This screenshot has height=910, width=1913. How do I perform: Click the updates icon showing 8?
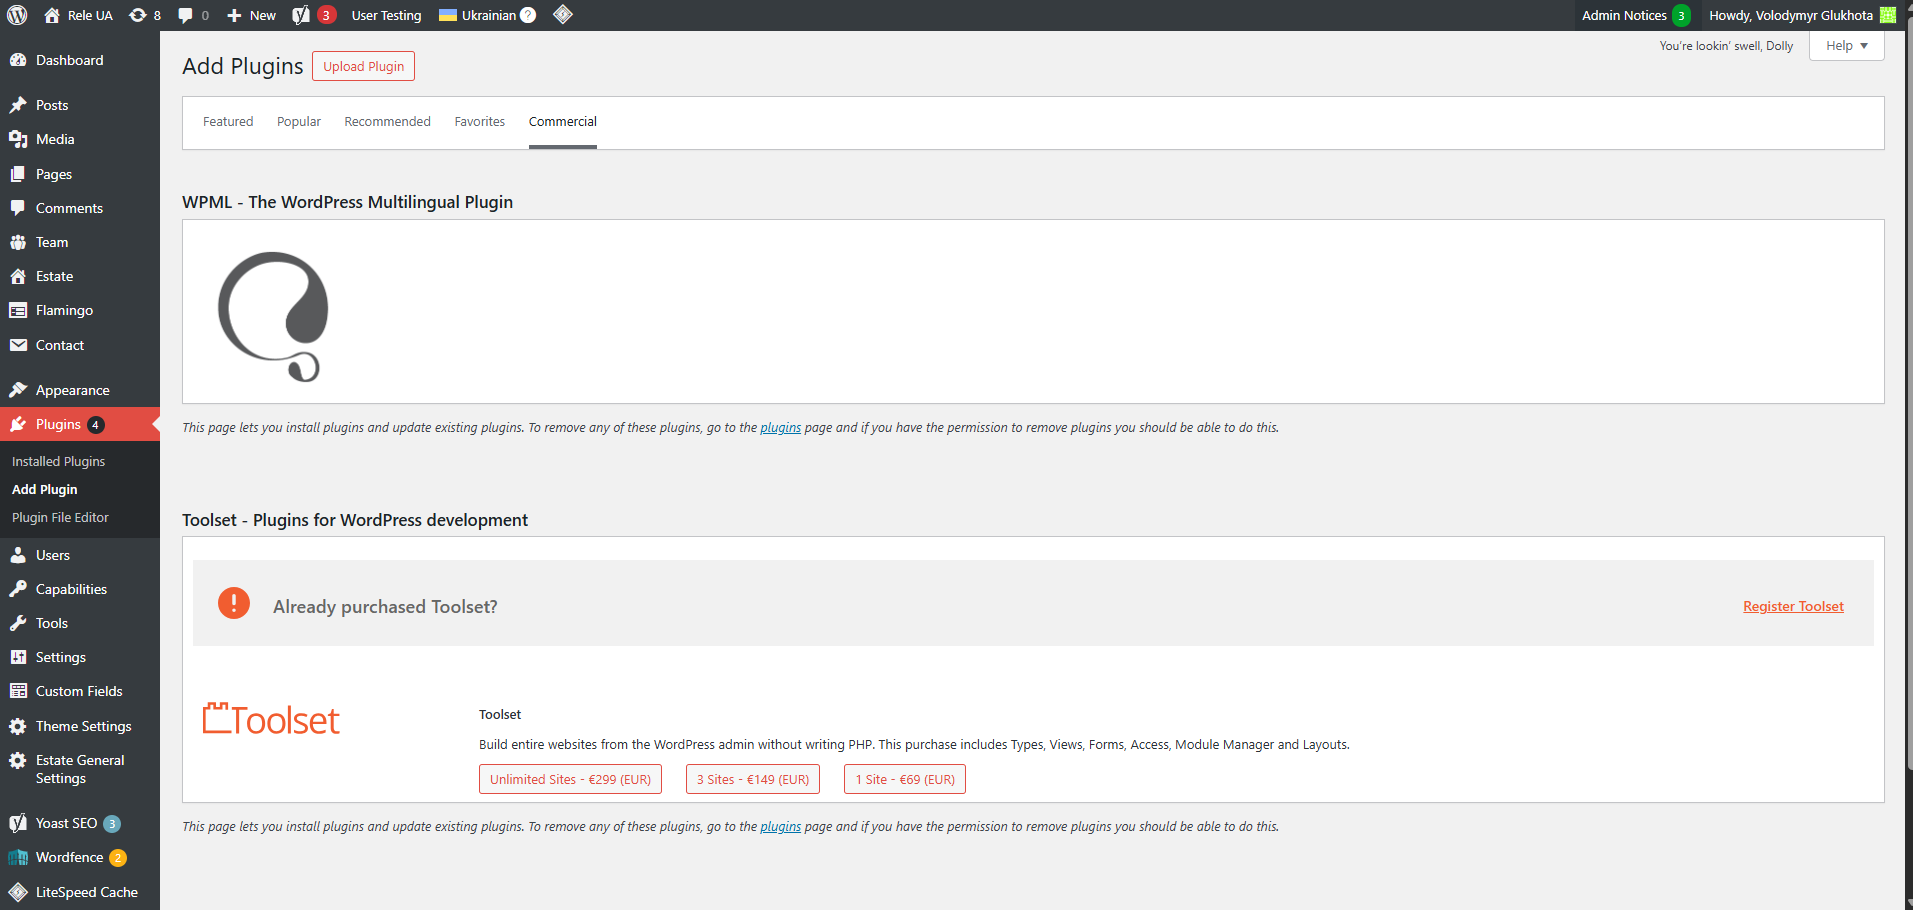point(138,15)
